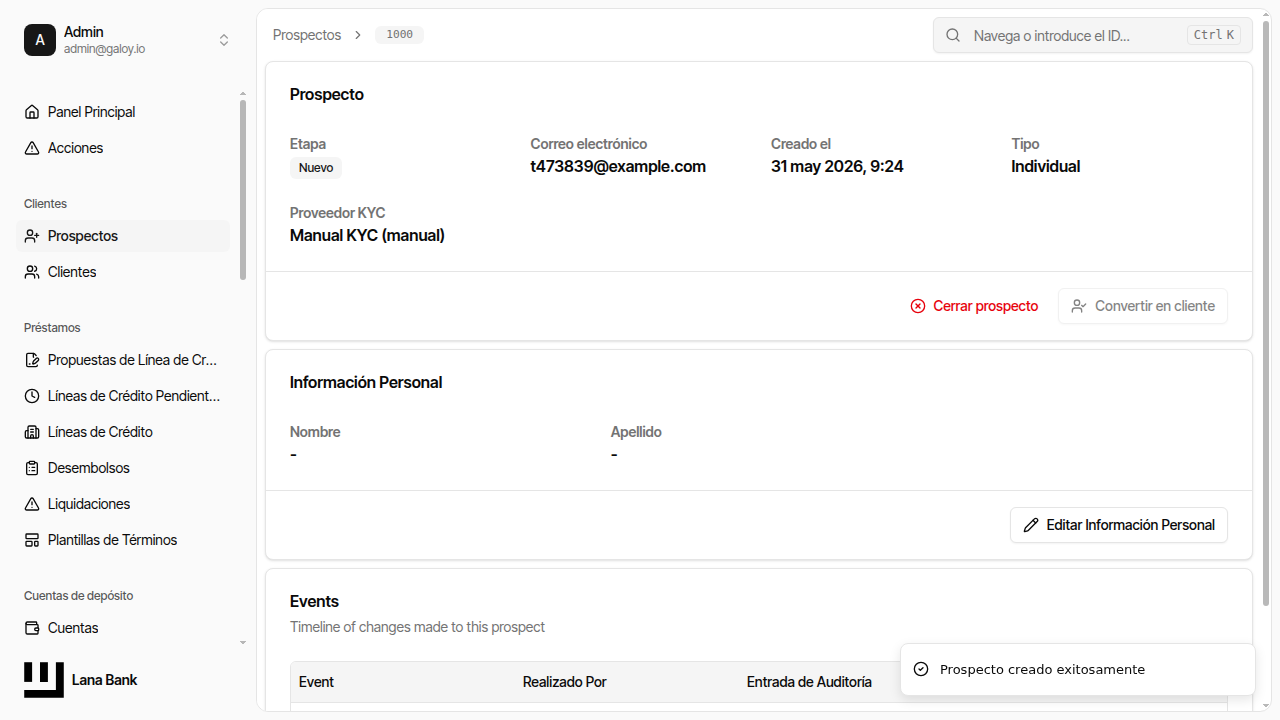Click Convertir en cliente button
This screenshot has width=1280, height=720.
1143,306
